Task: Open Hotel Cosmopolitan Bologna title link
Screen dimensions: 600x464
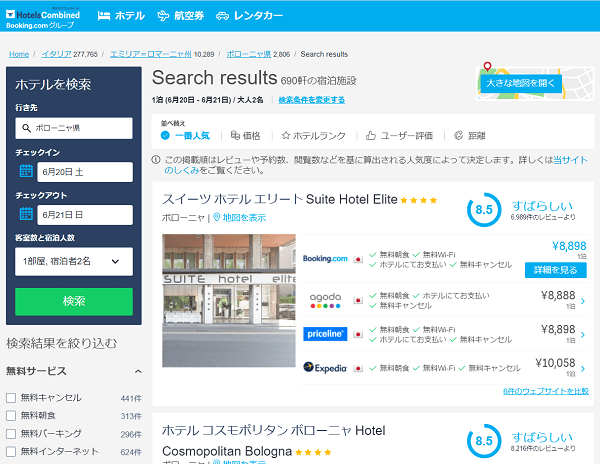Action: click(274, 441)
